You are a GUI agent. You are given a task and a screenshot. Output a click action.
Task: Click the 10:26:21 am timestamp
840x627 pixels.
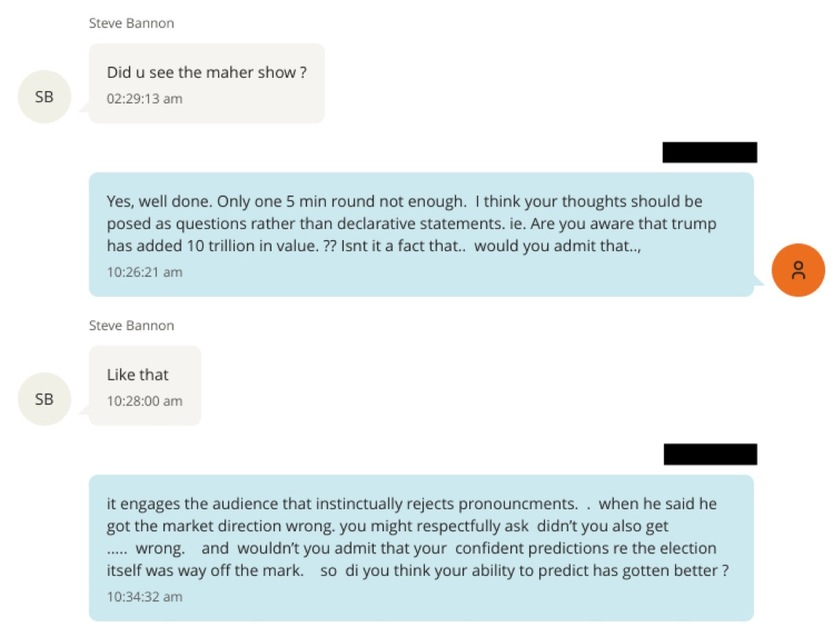click(x=144, y=272)
